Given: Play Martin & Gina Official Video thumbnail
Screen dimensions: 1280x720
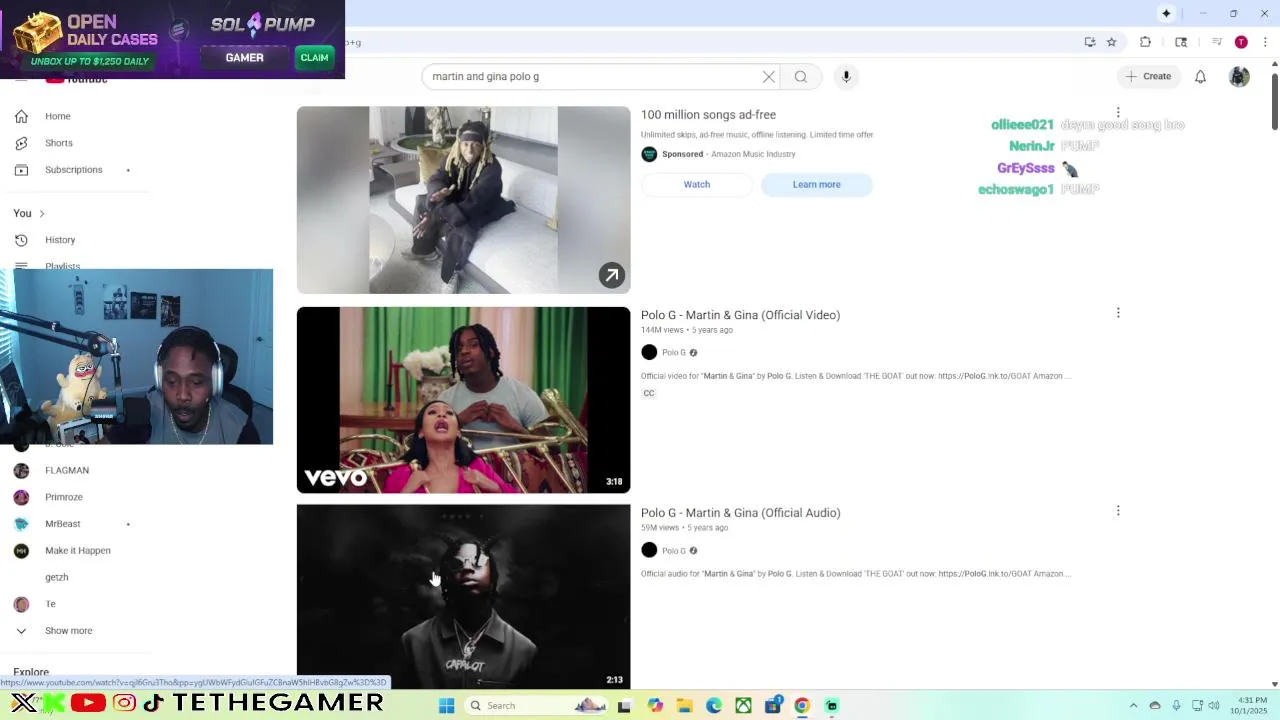Looking at the screenshot, I should point(463,400).
